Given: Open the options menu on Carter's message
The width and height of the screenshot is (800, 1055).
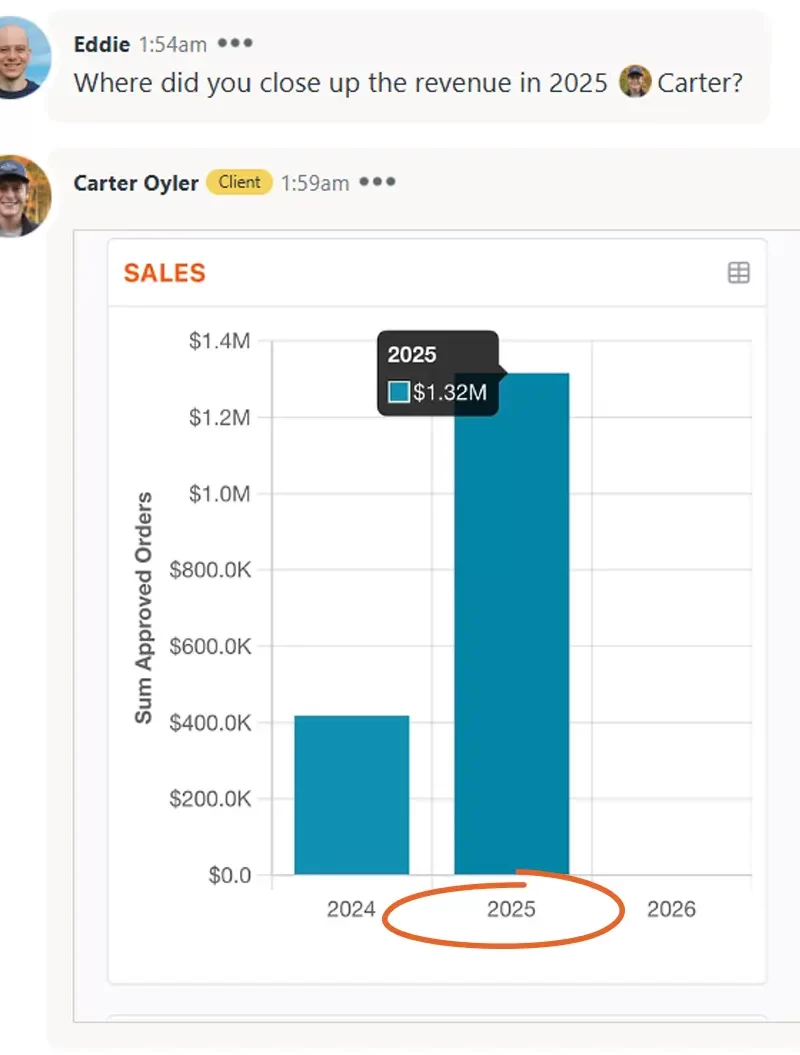Looking at the screenshot, I should (x=378, y=181).
